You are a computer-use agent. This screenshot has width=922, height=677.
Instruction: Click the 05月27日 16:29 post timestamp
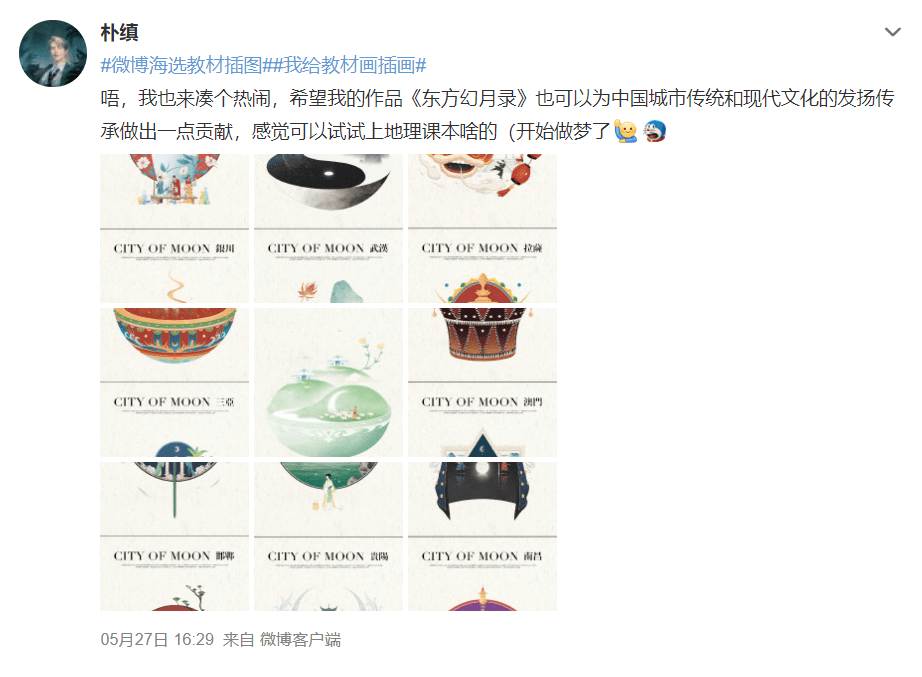pyautogui.click(x=157, y=639)
